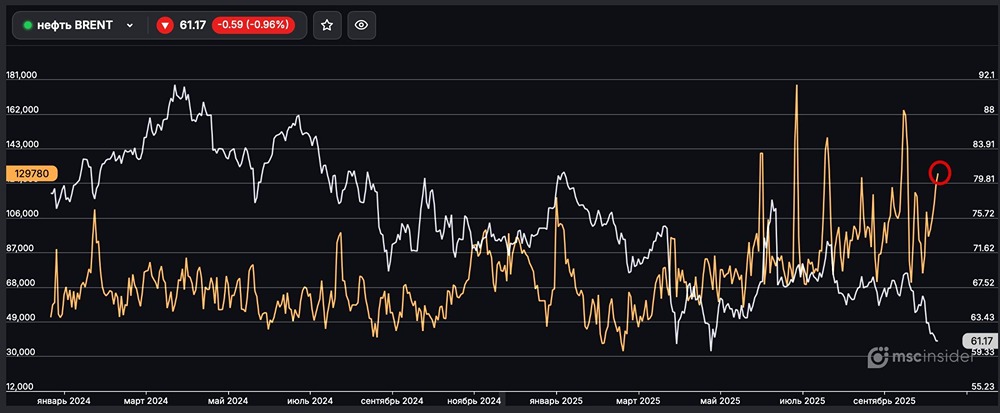Click the orange 129780 axis value label

[32, 173]
